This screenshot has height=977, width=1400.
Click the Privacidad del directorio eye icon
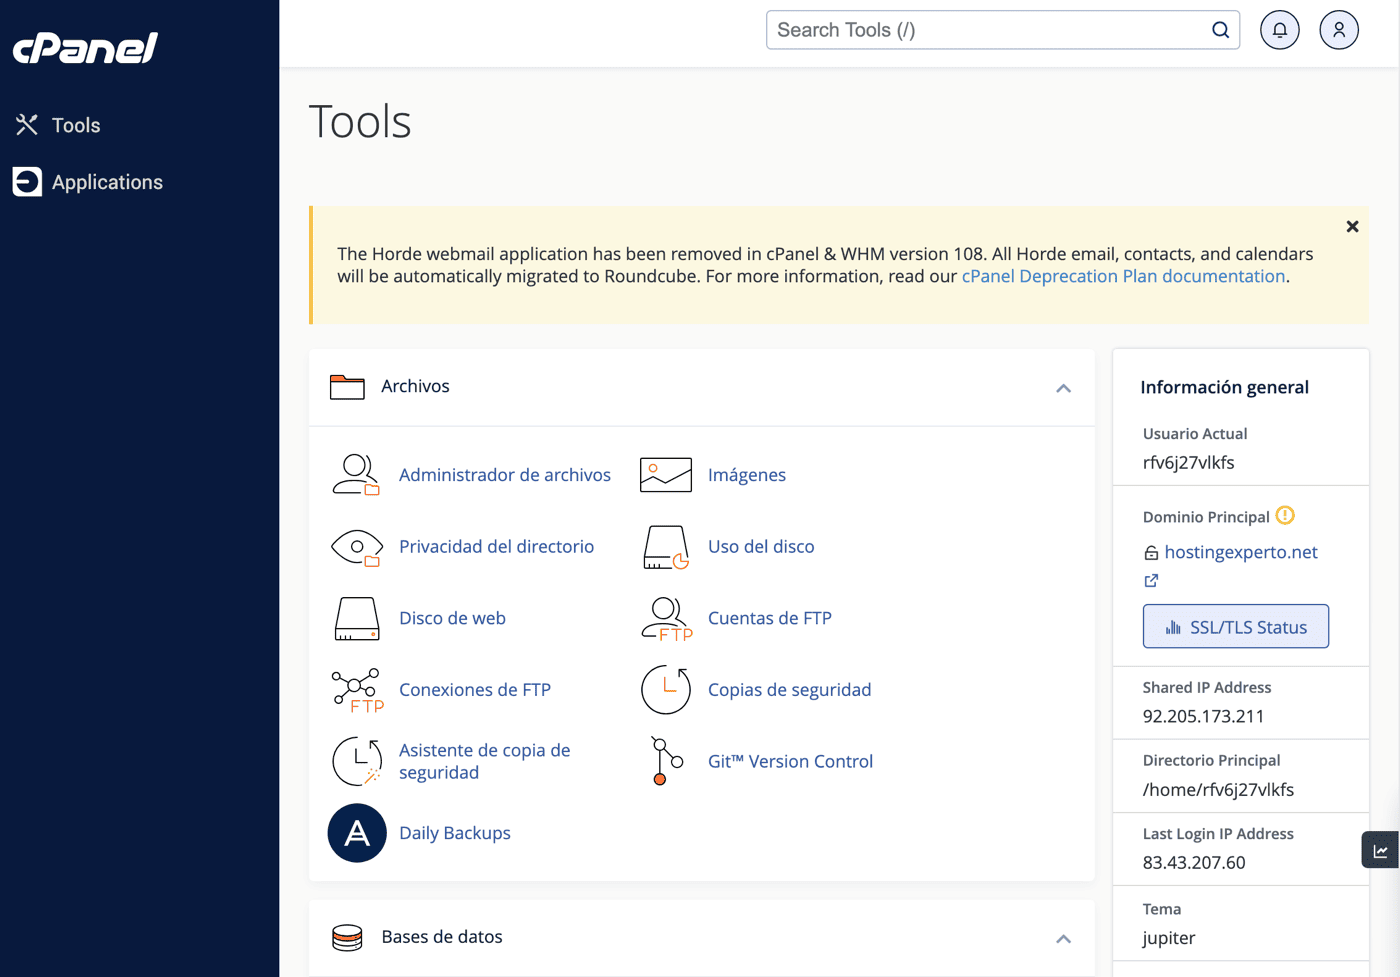point(357,547)
